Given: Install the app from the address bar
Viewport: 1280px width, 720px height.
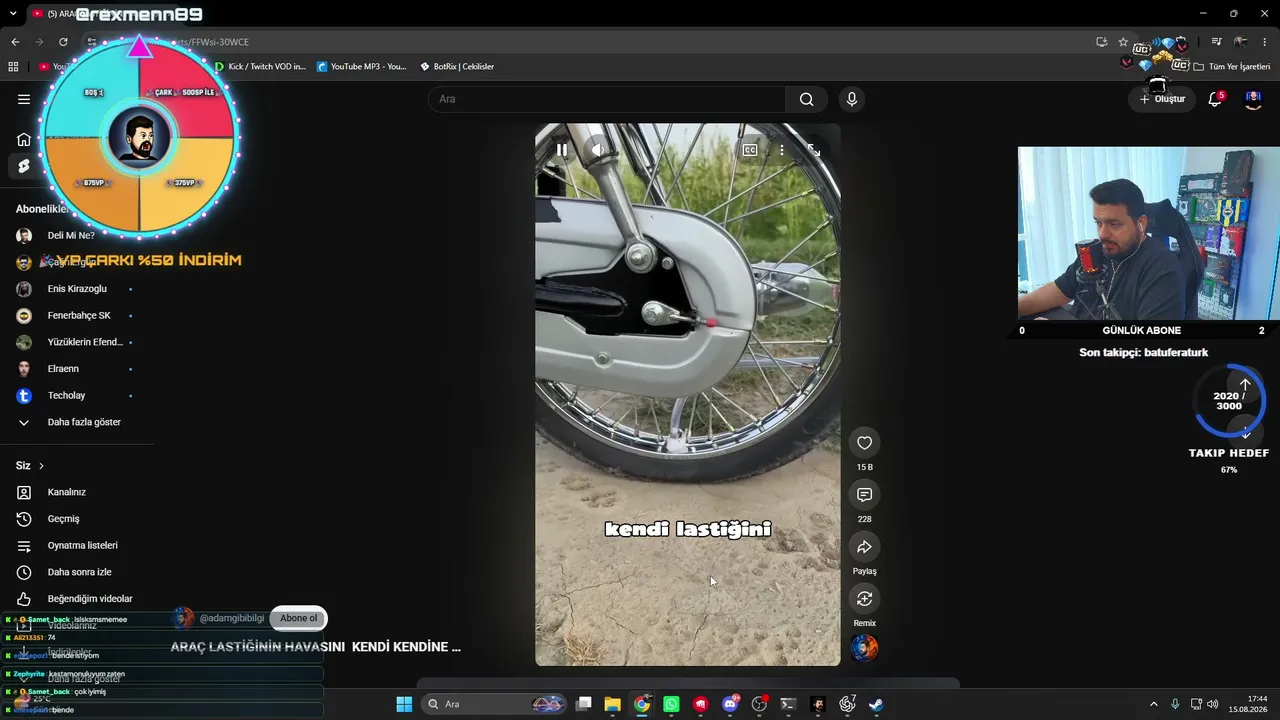Looking at the screenshot, I should (1101, 42).
